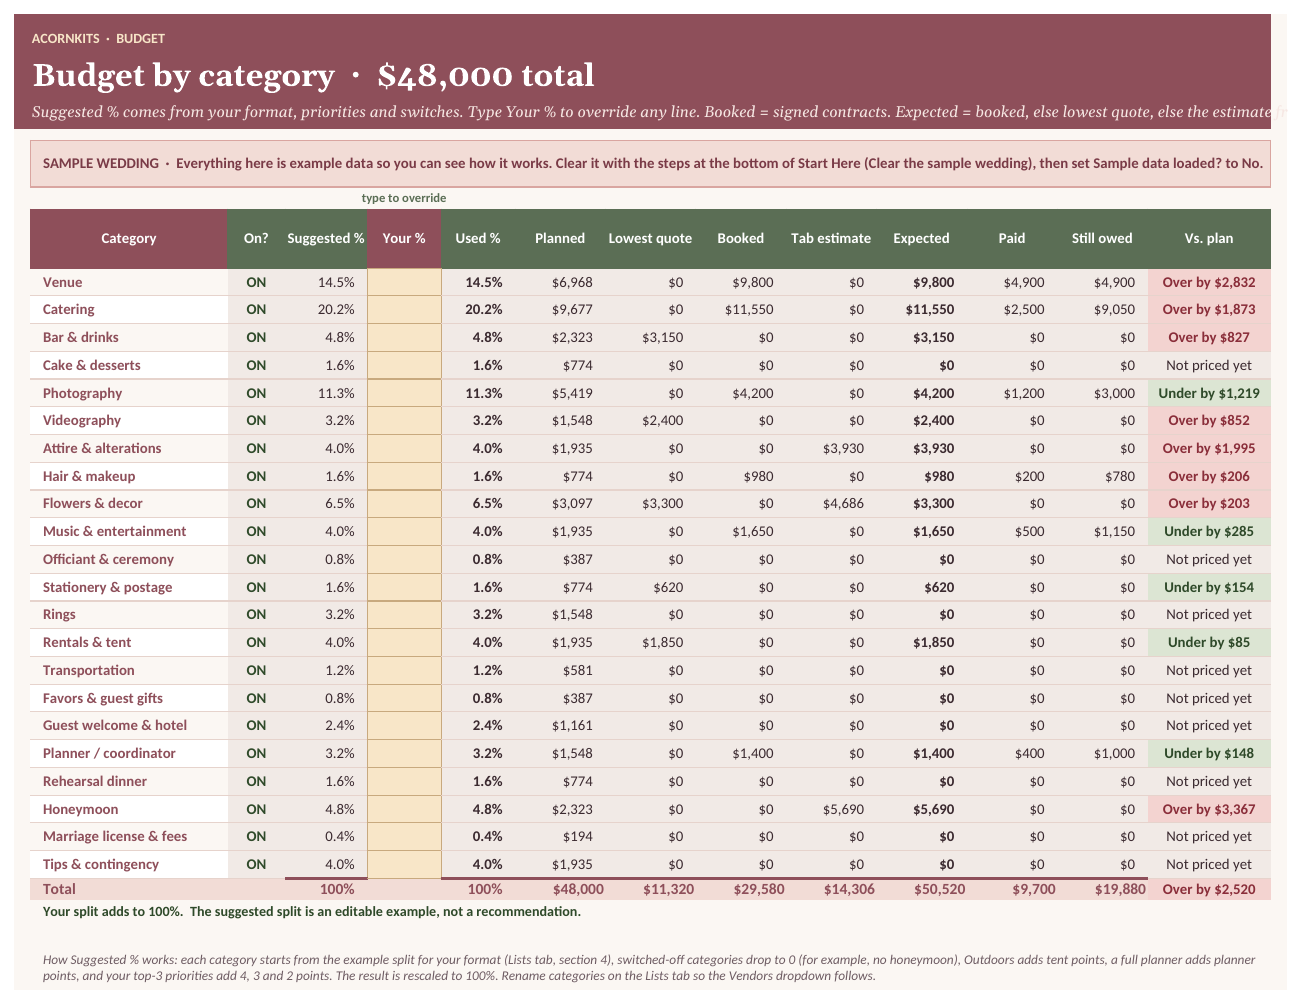
Task: Select the "Over by $3,367" Honeymoon cell
Action: pos(1209,809)
